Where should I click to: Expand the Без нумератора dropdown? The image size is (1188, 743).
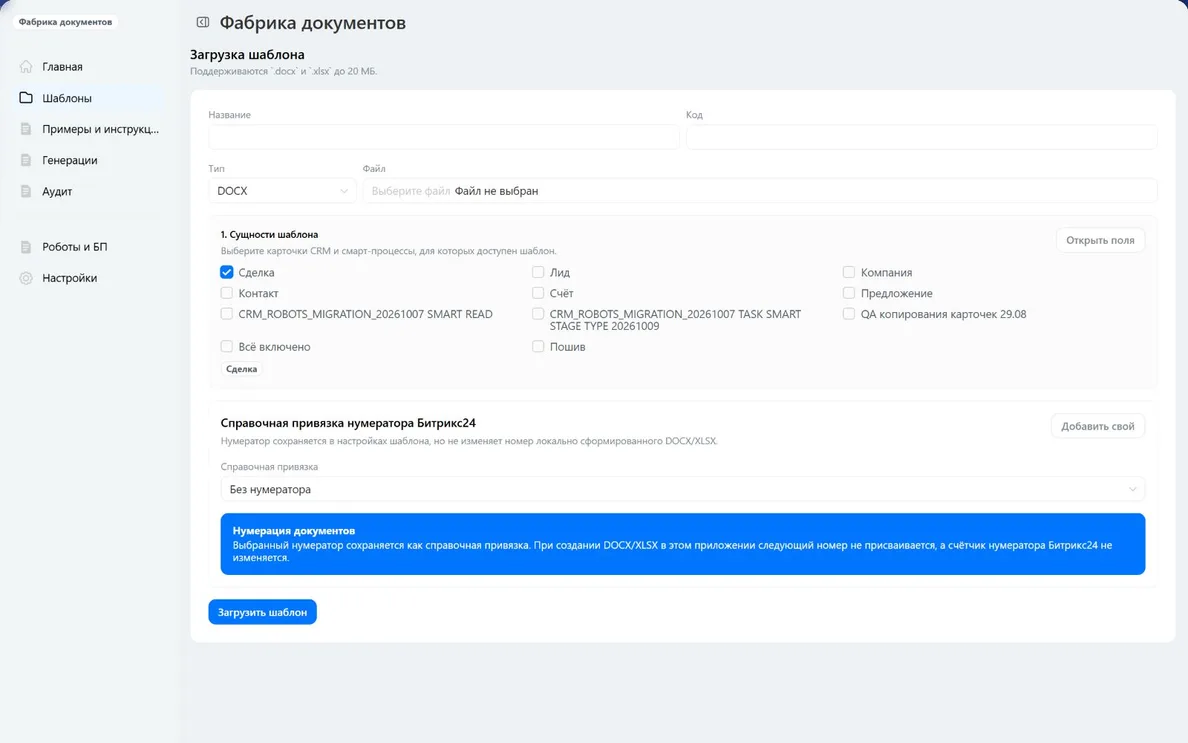[683, 489]
